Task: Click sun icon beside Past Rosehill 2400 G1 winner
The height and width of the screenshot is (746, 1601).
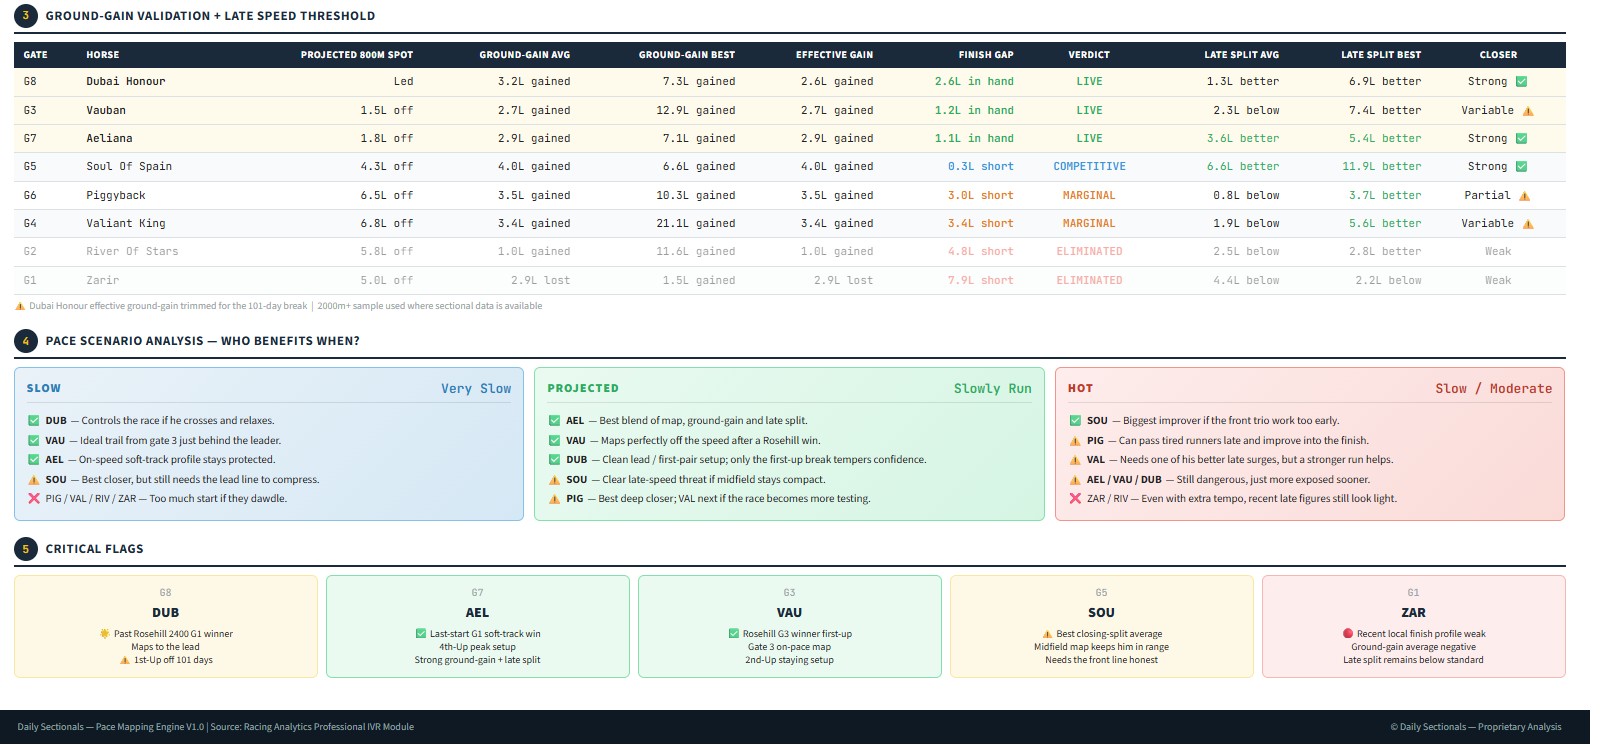Action: coord(104,634)
